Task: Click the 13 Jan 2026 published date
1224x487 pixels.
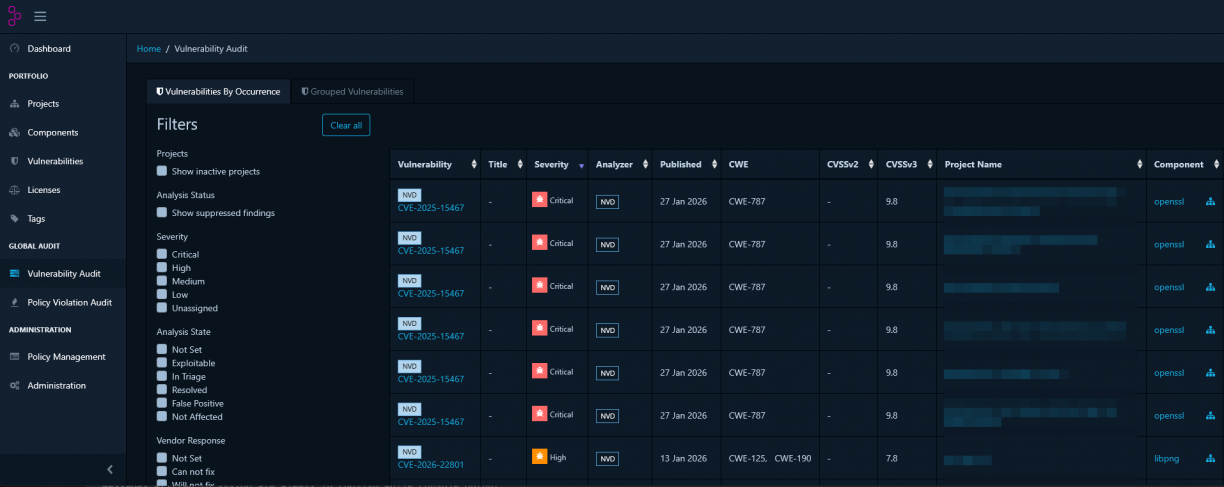Action: (x=683, y=457)
